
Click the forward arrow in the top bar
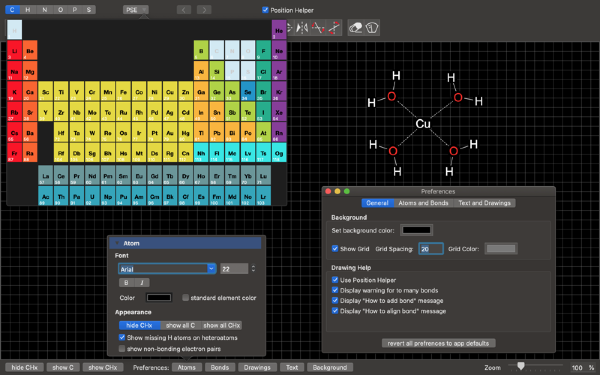204,10
